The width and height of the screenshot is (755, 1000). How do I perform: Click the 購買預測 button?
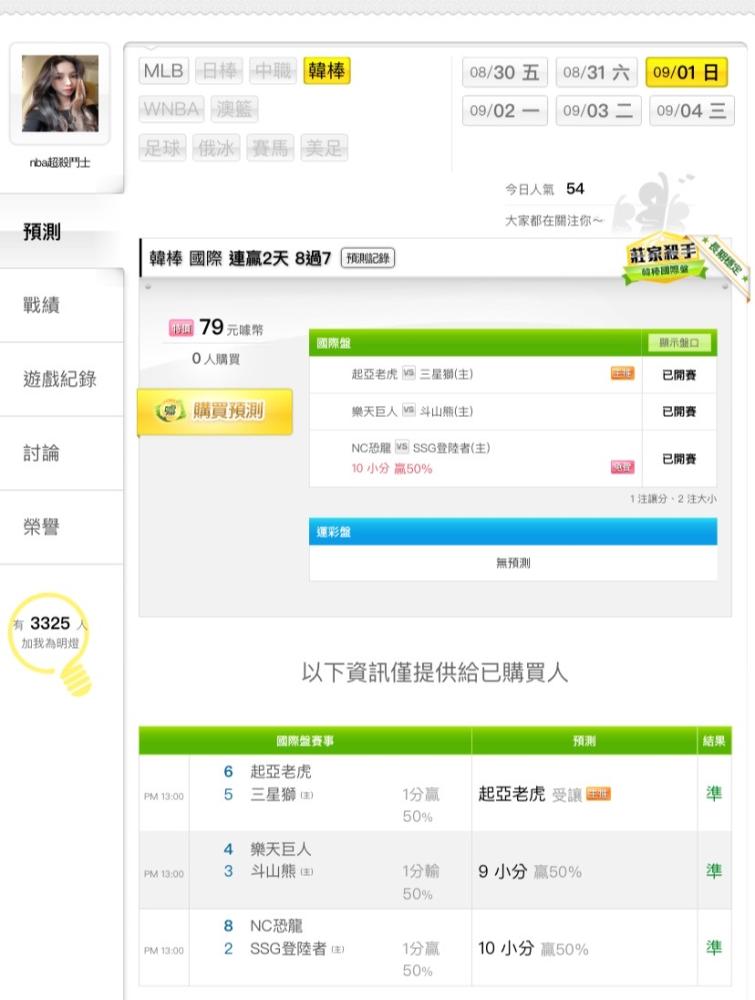click(x=215, y=411)
